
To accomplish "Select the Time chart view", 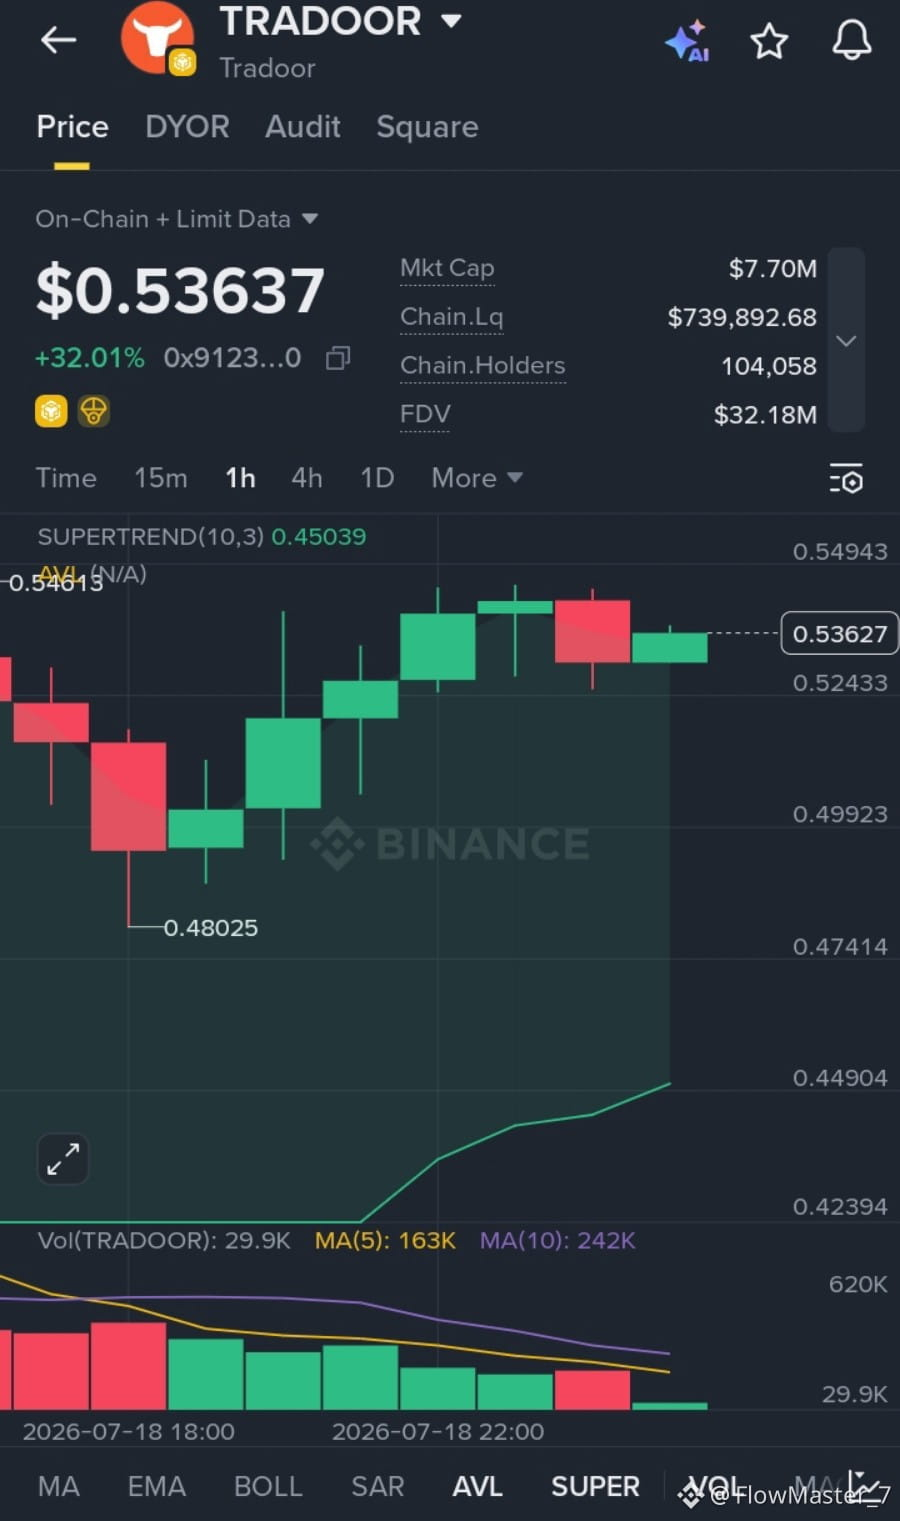I will tap(66, 478).
